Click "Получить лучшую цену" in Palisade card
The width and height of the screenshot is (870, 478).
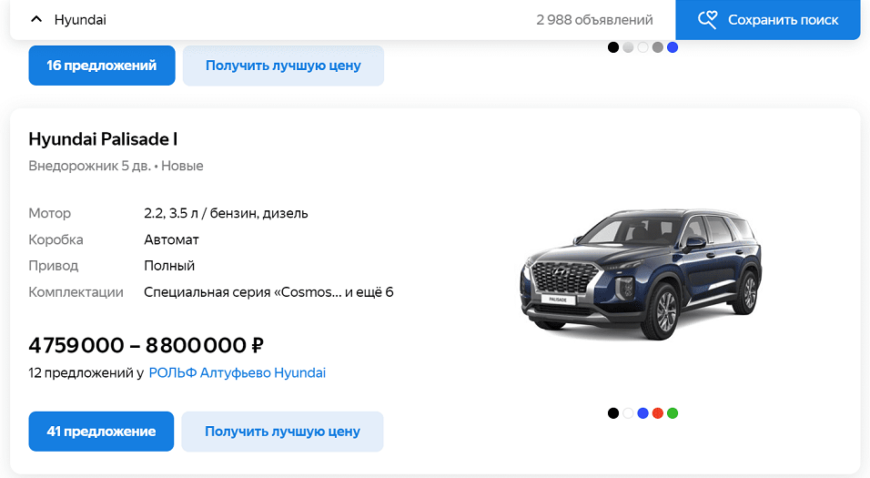(282, 432)
